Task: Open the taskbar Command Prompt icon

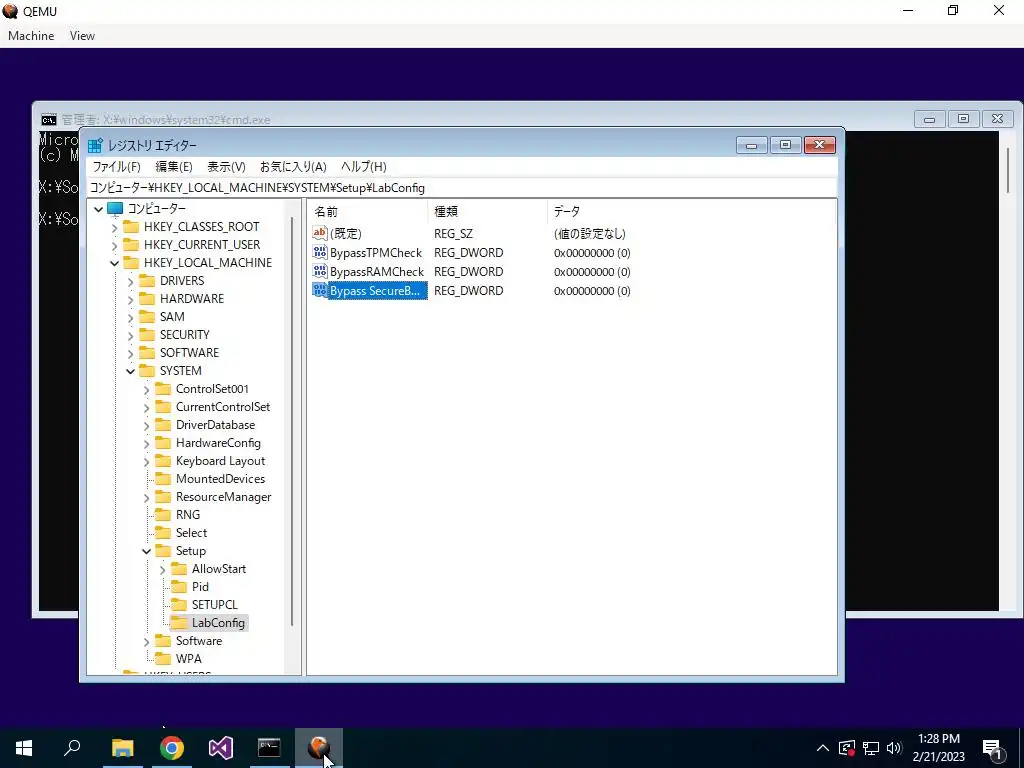Action: (x=269, y=748)
